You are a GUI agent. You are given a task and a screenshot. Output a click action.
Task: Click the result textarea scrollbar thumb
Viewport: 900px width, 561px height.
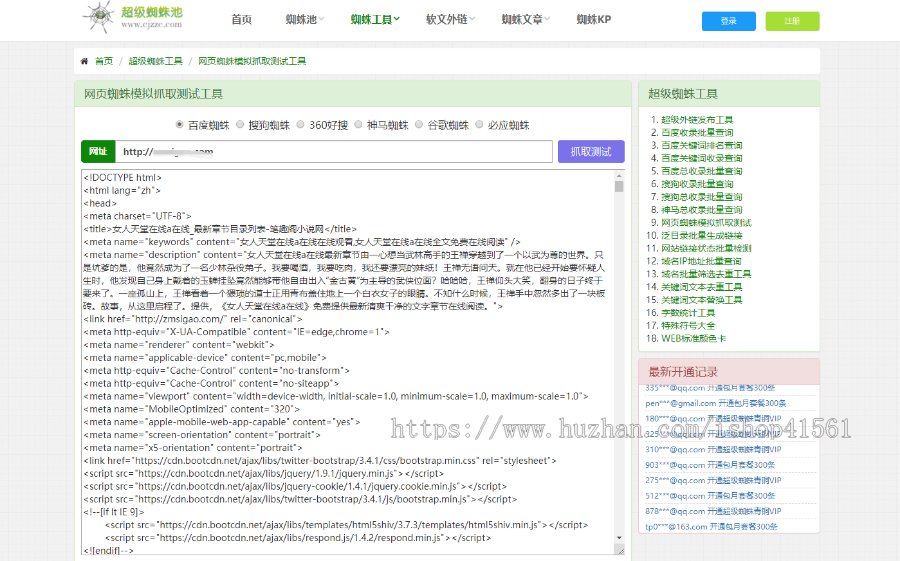click(x=619, y=187)
